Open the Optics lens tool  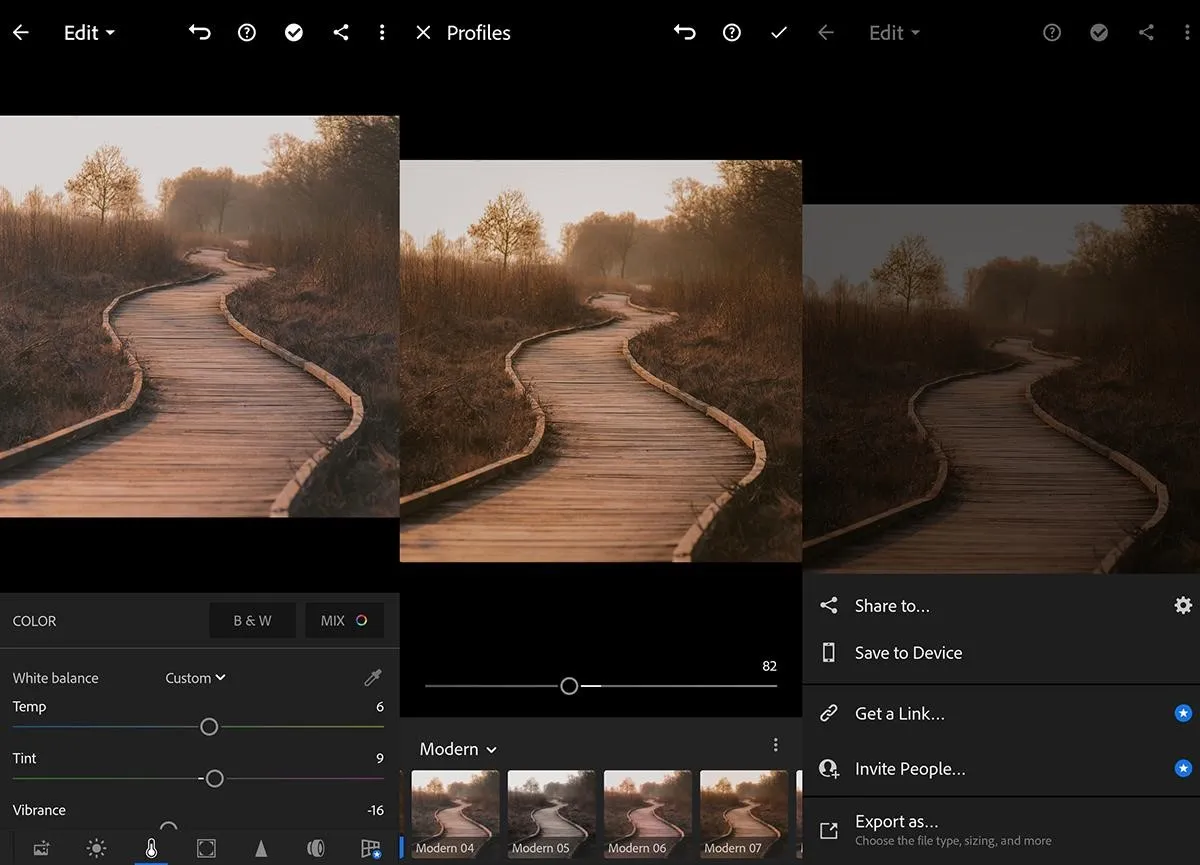[x=316, y=848]
